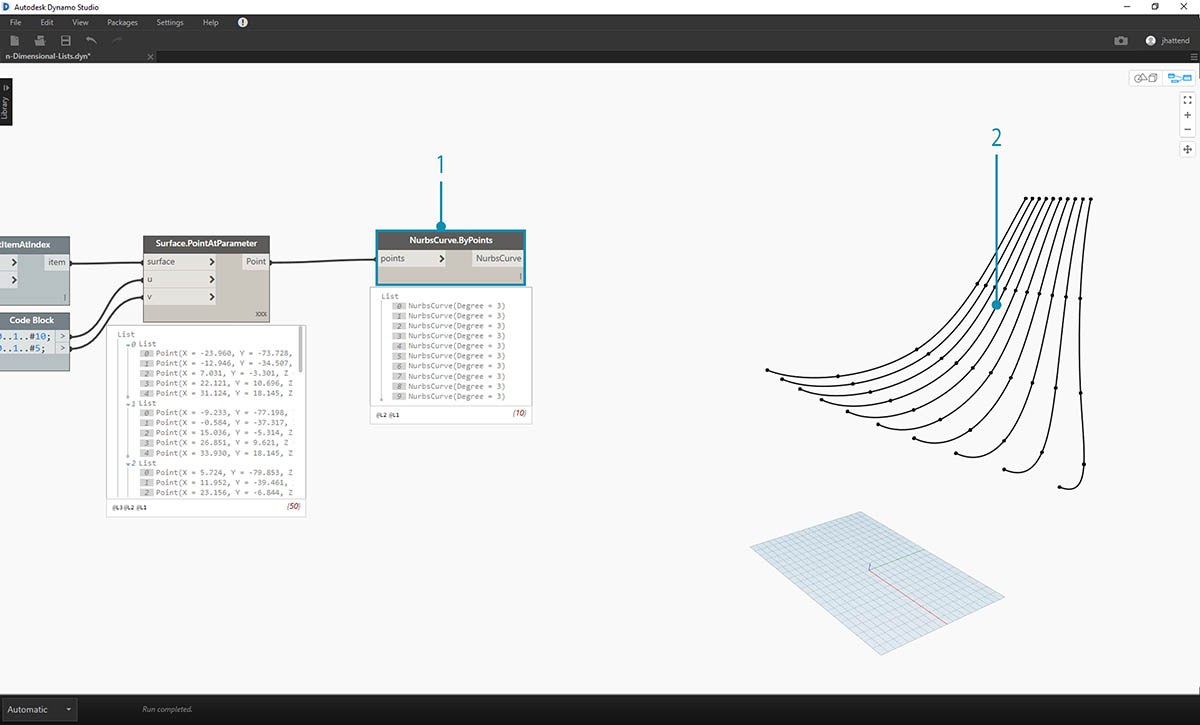
Task: Switch to 3D background preview navigation
Action: point(1146,78)
